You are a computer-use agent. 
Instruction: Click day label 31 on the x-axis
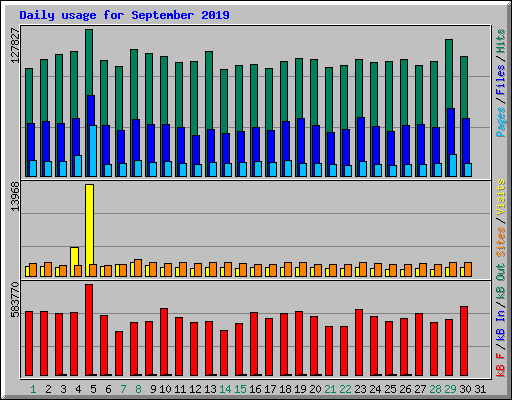pyautogui.click(x=480, y=389)
